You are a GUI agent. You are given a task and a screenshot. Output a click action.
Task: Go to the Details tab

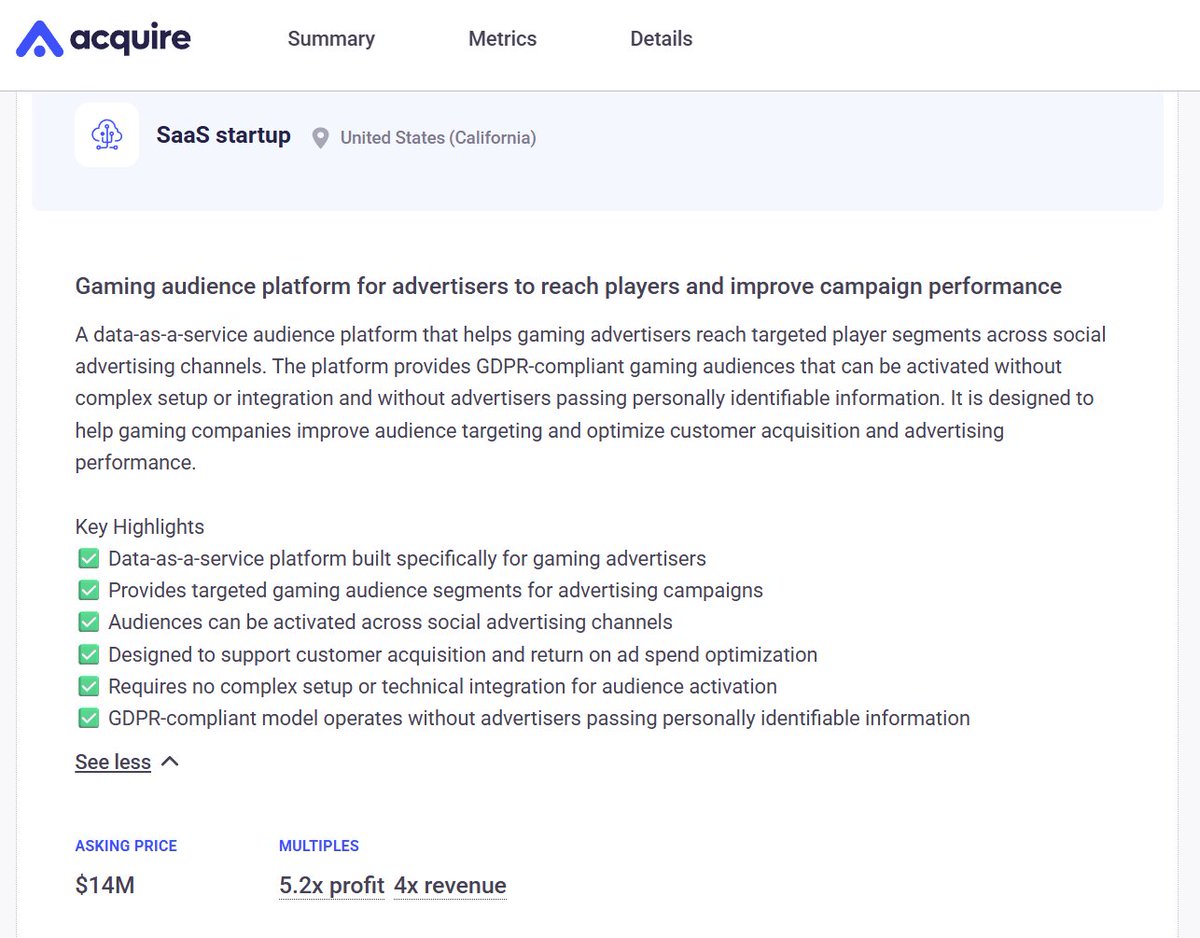(x=661, y=39)
